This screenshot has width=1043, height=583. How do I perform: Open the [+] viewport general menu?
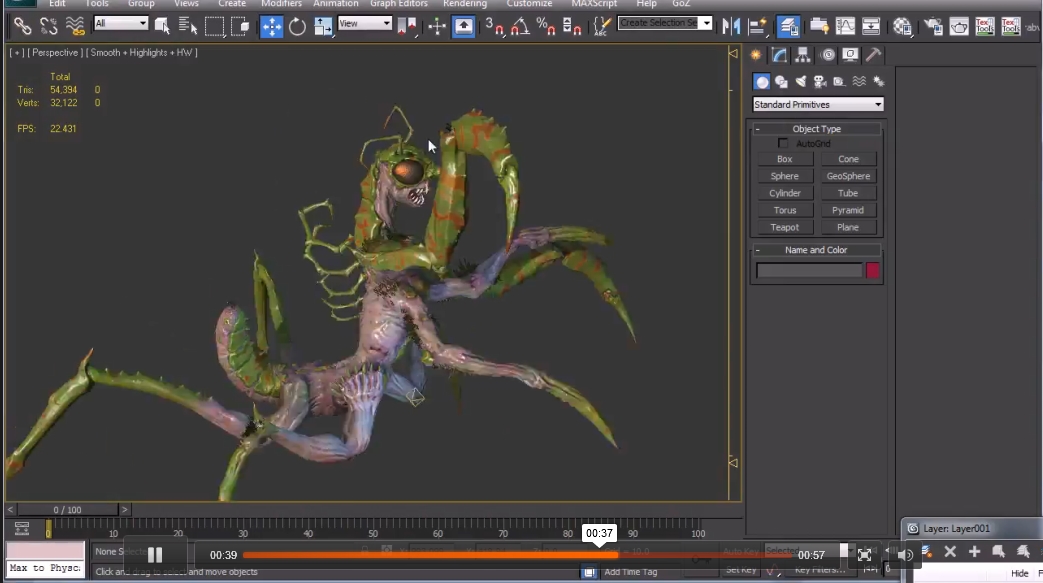(17, 53)
